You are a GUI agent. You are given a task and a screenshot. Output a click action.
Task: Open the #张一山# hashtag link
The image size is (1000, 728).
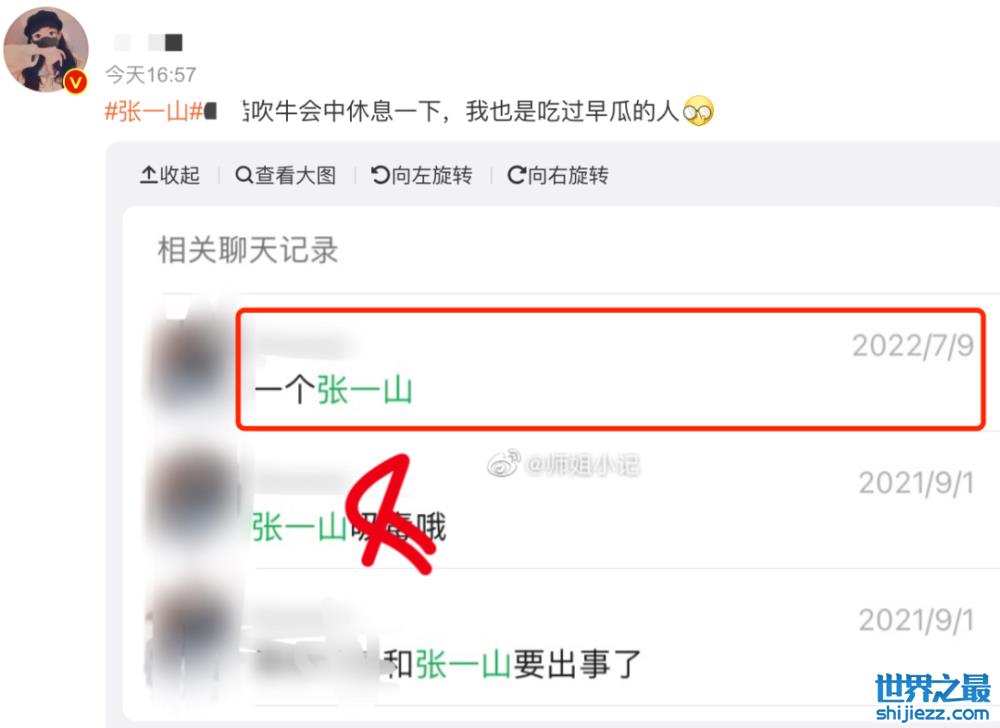[153, 112]
